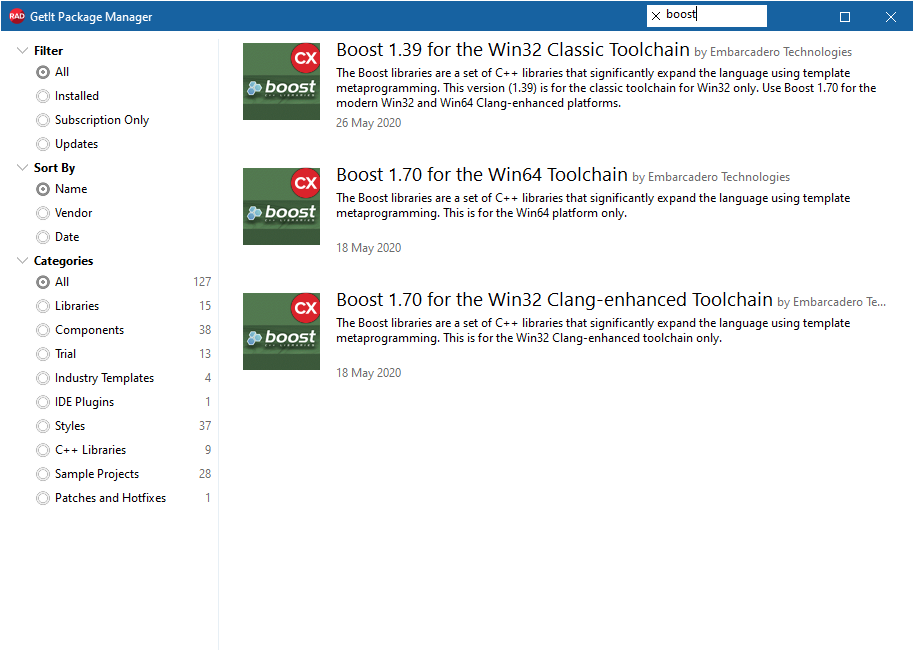Open Boost 1.70 Win32 Clang-enhanced package thumbnail
Viewport: 914px width, 659px height.
click(x=281, y=331)
